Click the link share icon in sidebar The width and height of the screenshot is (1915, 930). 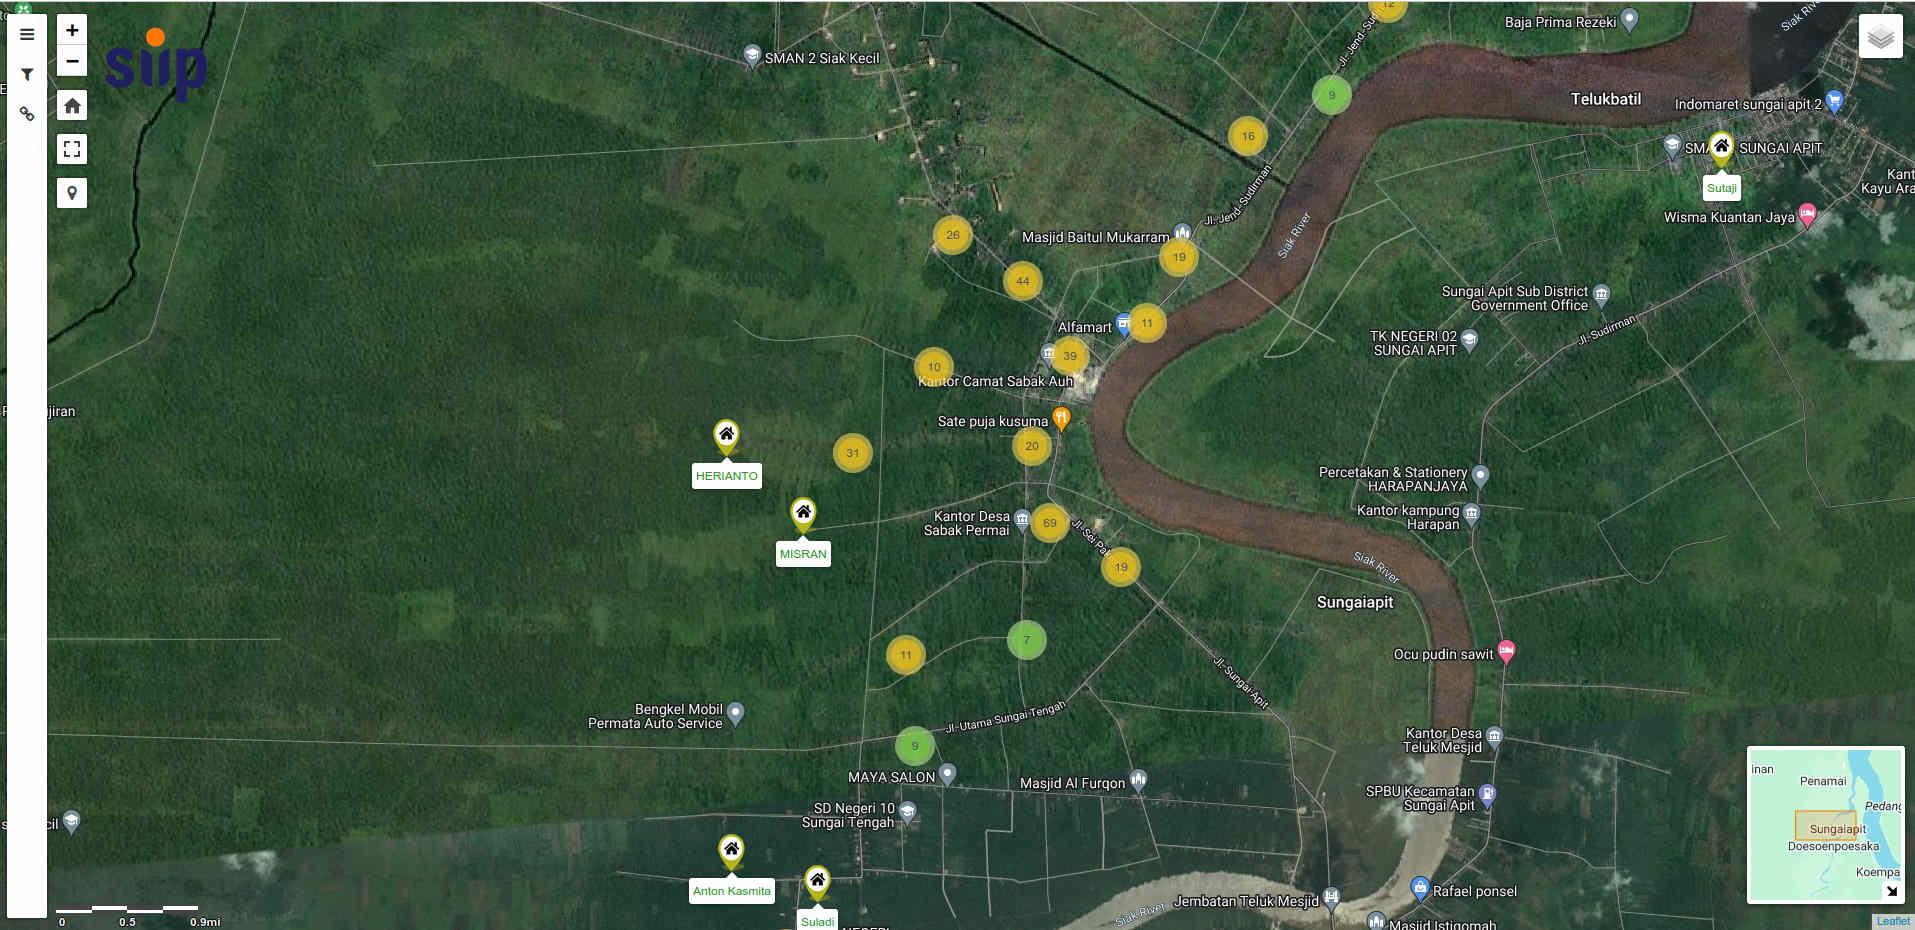(x=27, y=114)
